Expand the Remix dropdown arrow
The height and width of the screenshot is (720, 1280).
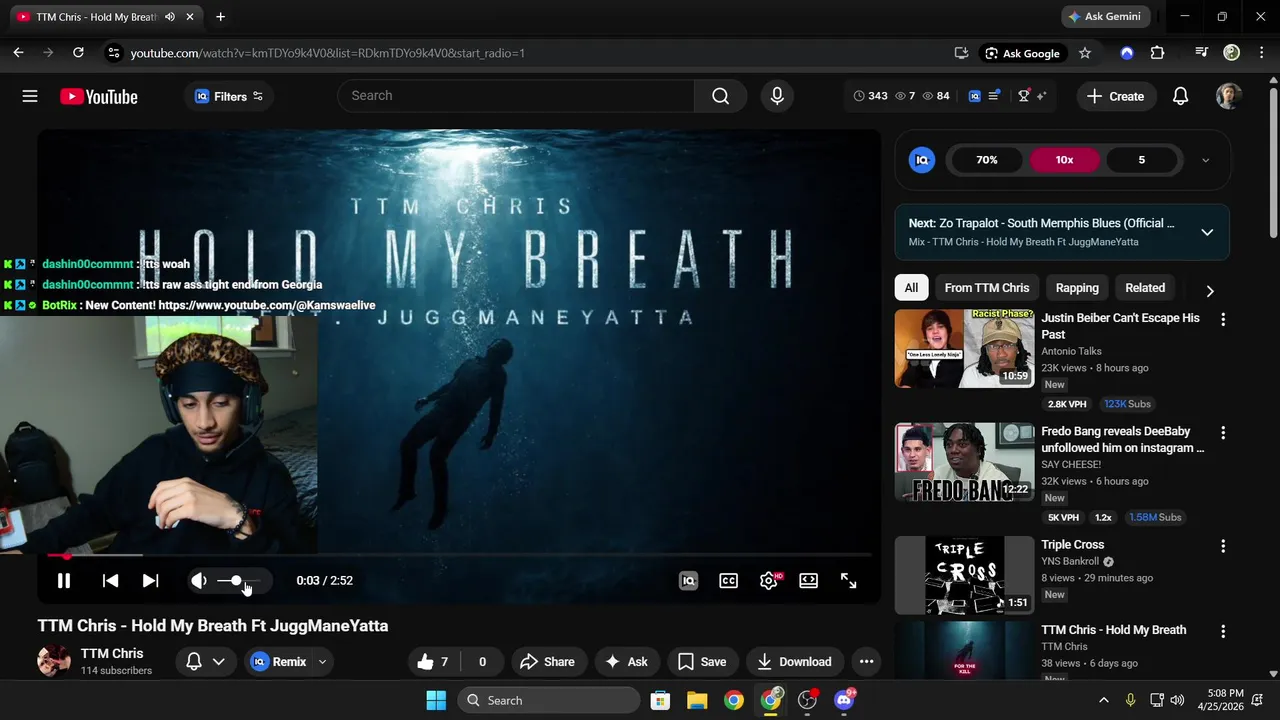pyautogui.click(x=322, y=661)
